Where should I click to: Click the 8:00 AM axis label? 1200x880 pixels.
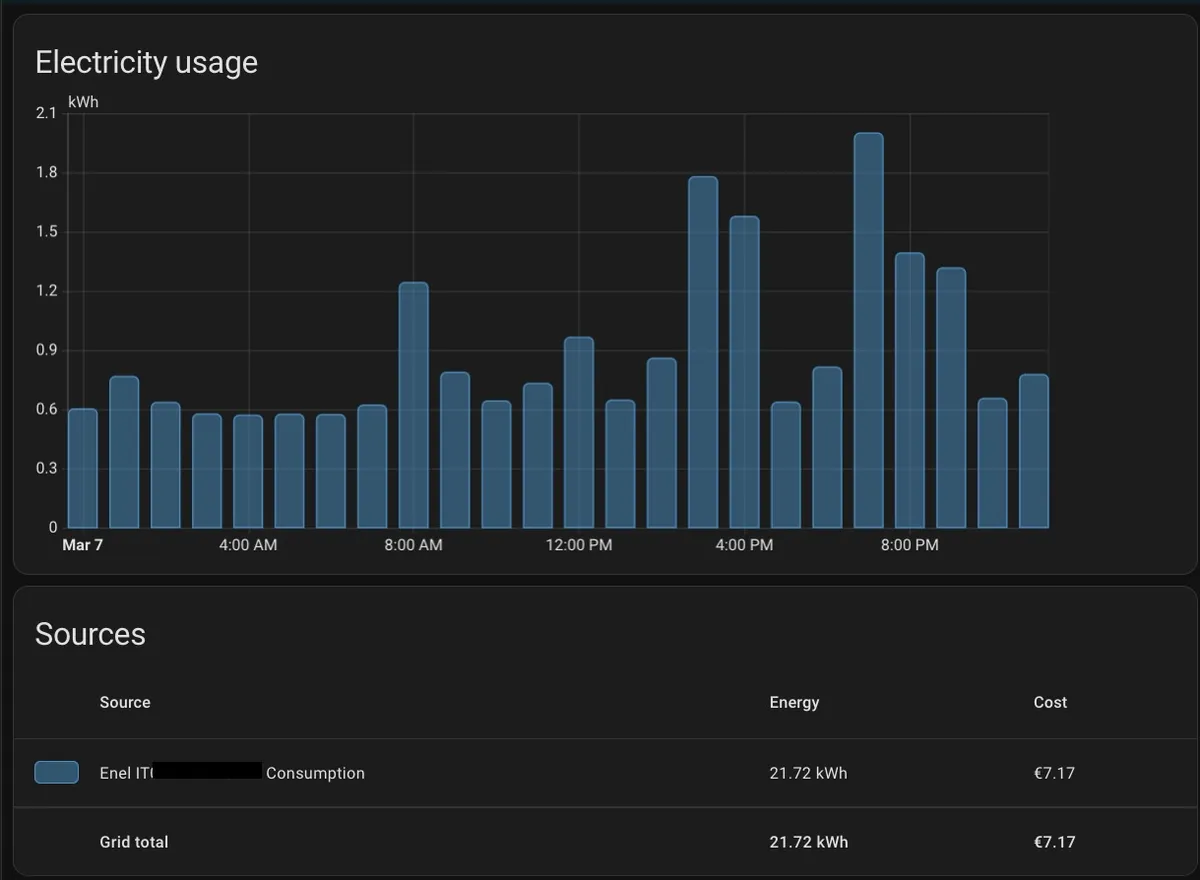(413, 545)
